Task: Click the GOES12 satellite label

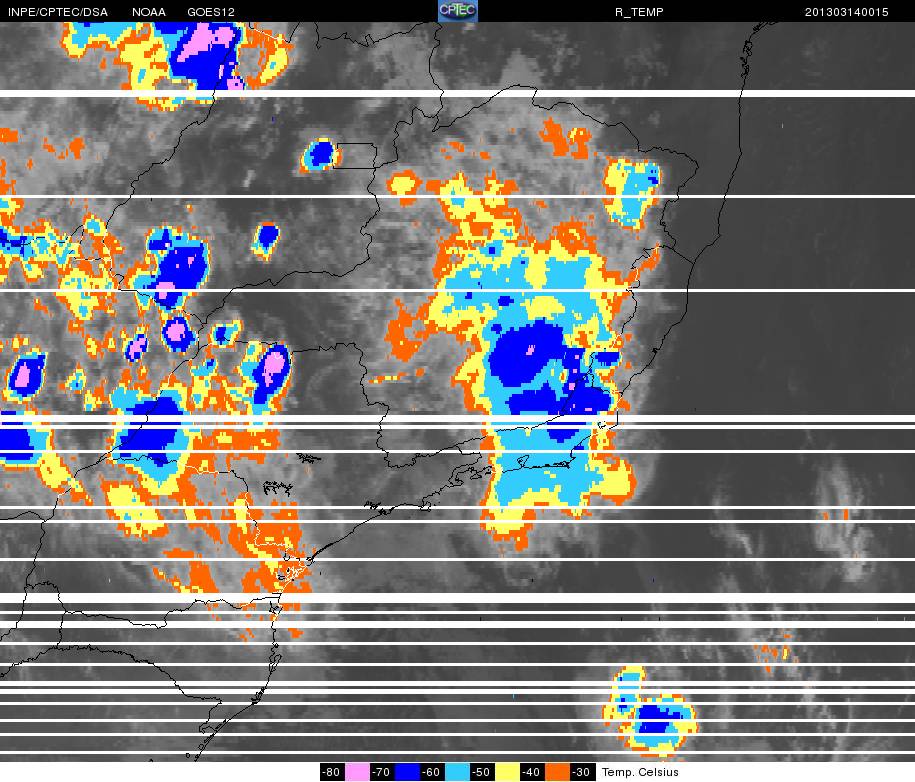Action: click(211, 12)
